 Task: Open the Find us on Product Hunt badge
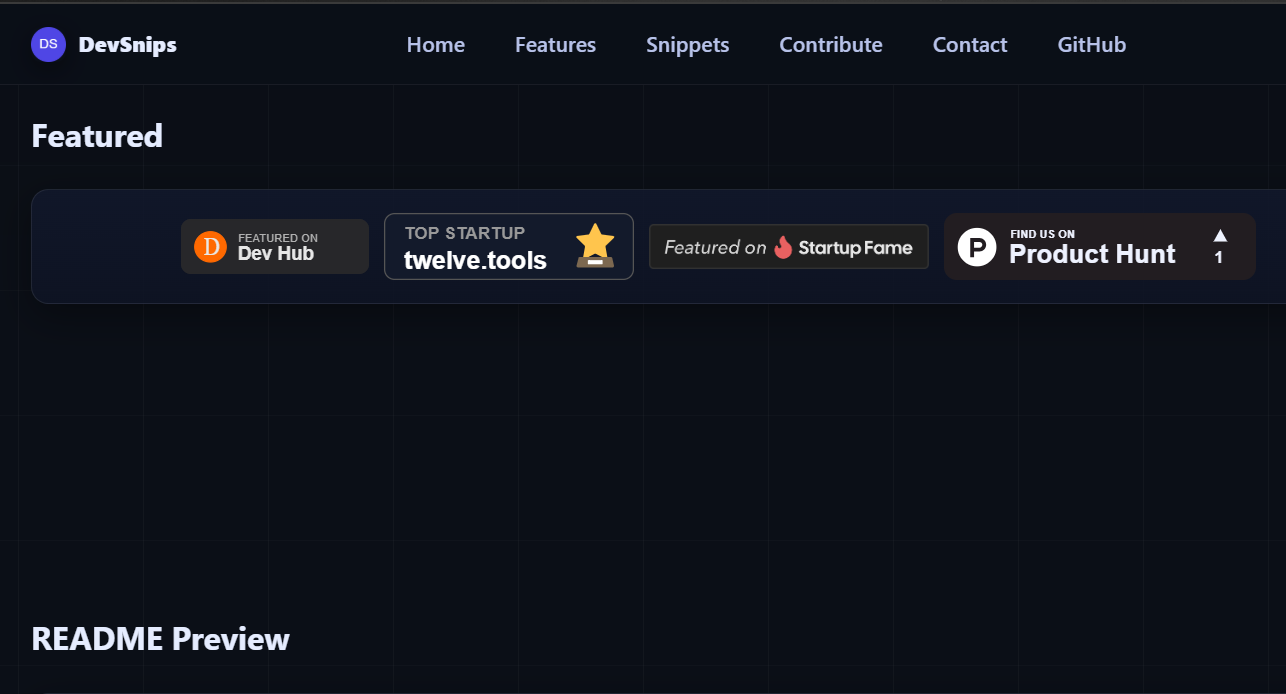[x=1100, y=246]
